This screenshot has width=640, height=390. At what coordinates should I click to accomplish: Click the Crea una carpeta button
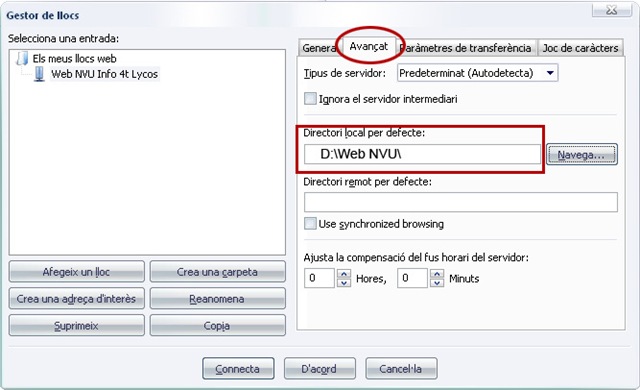point(218,272)
